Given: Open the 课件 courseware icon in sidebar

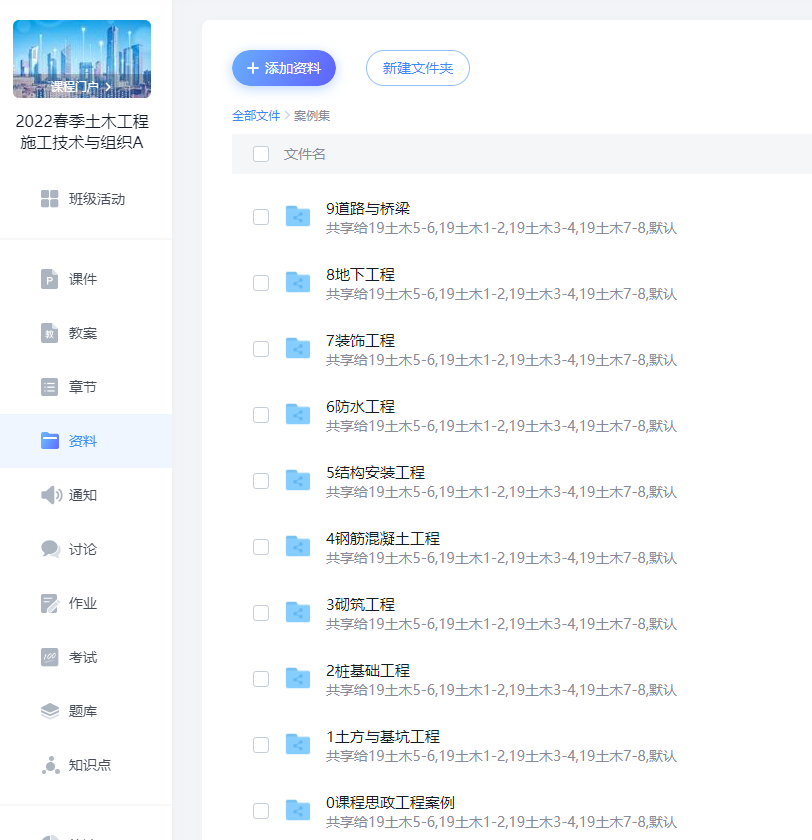Looking at the screenshot, I should [x=50, y=279].
